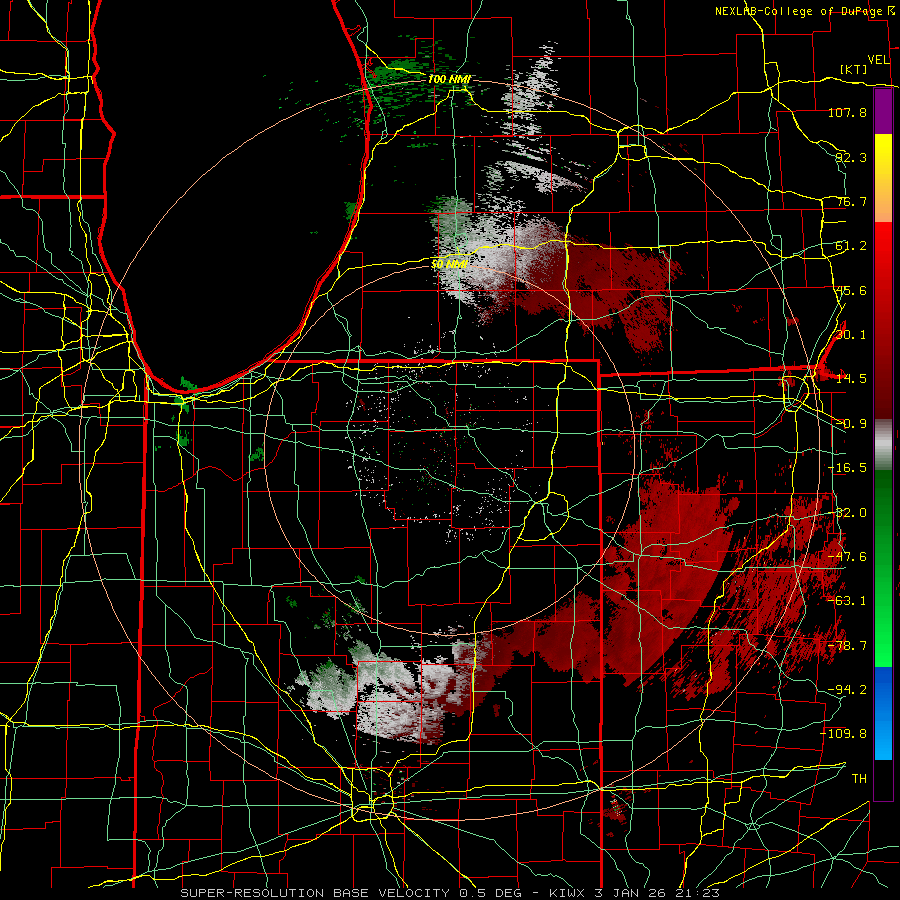
Task: Click the 45.6 legend value
Action: pyautogui.click(x=851, y=290)
